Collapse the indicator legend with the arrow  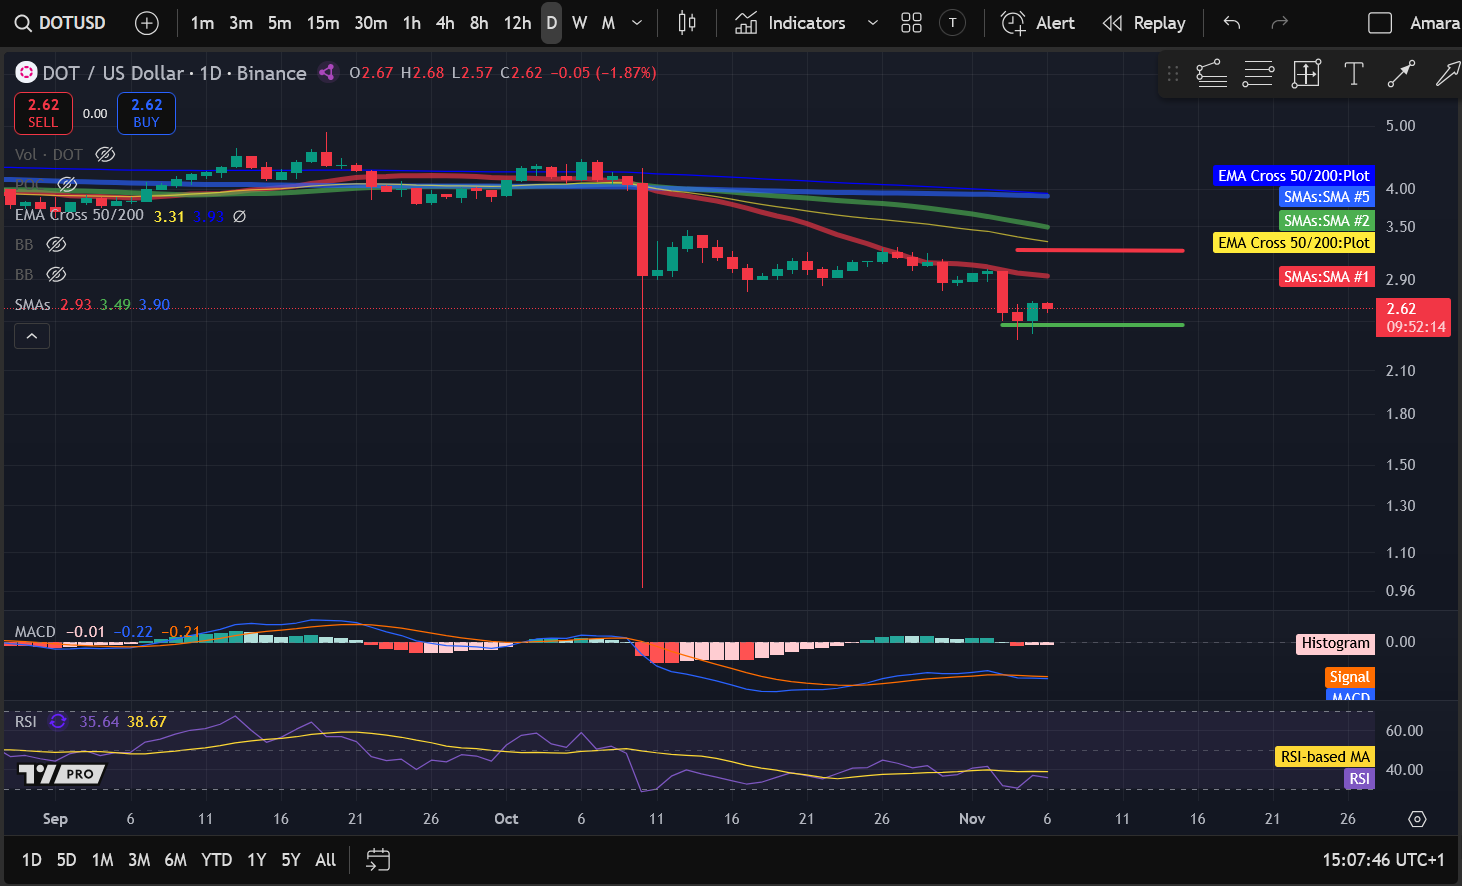coord(31,335)
